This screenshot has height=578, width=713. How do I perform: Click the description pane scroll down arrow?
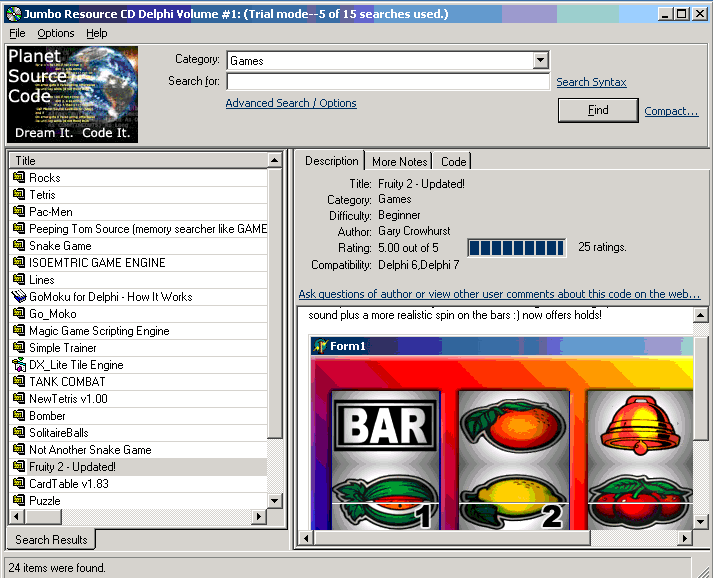click(x=700, y=522)
